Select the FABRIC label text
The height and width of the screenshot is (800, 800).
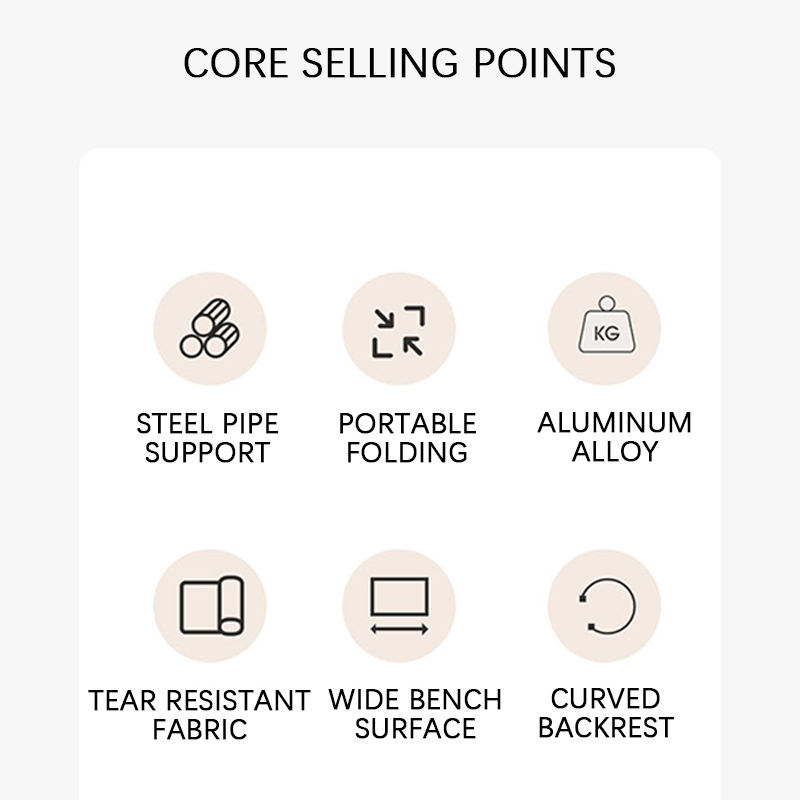pyautogui.click(x=199, y=730)
